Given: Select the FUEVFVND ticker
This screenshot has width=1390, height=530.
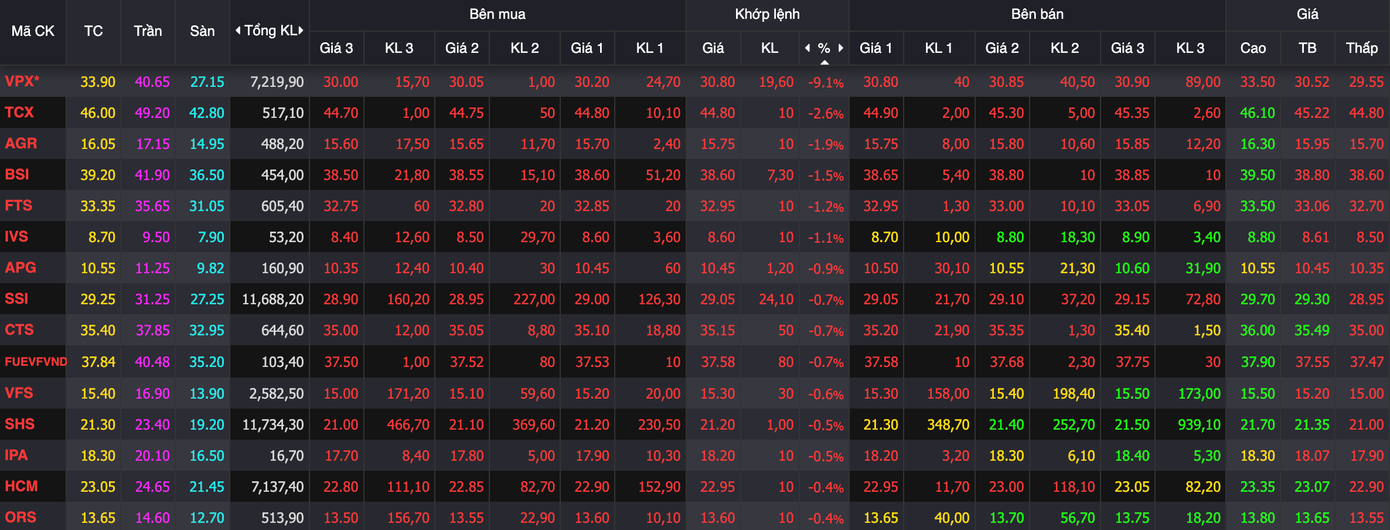Looking at the screenshot, I should (35, 362).
